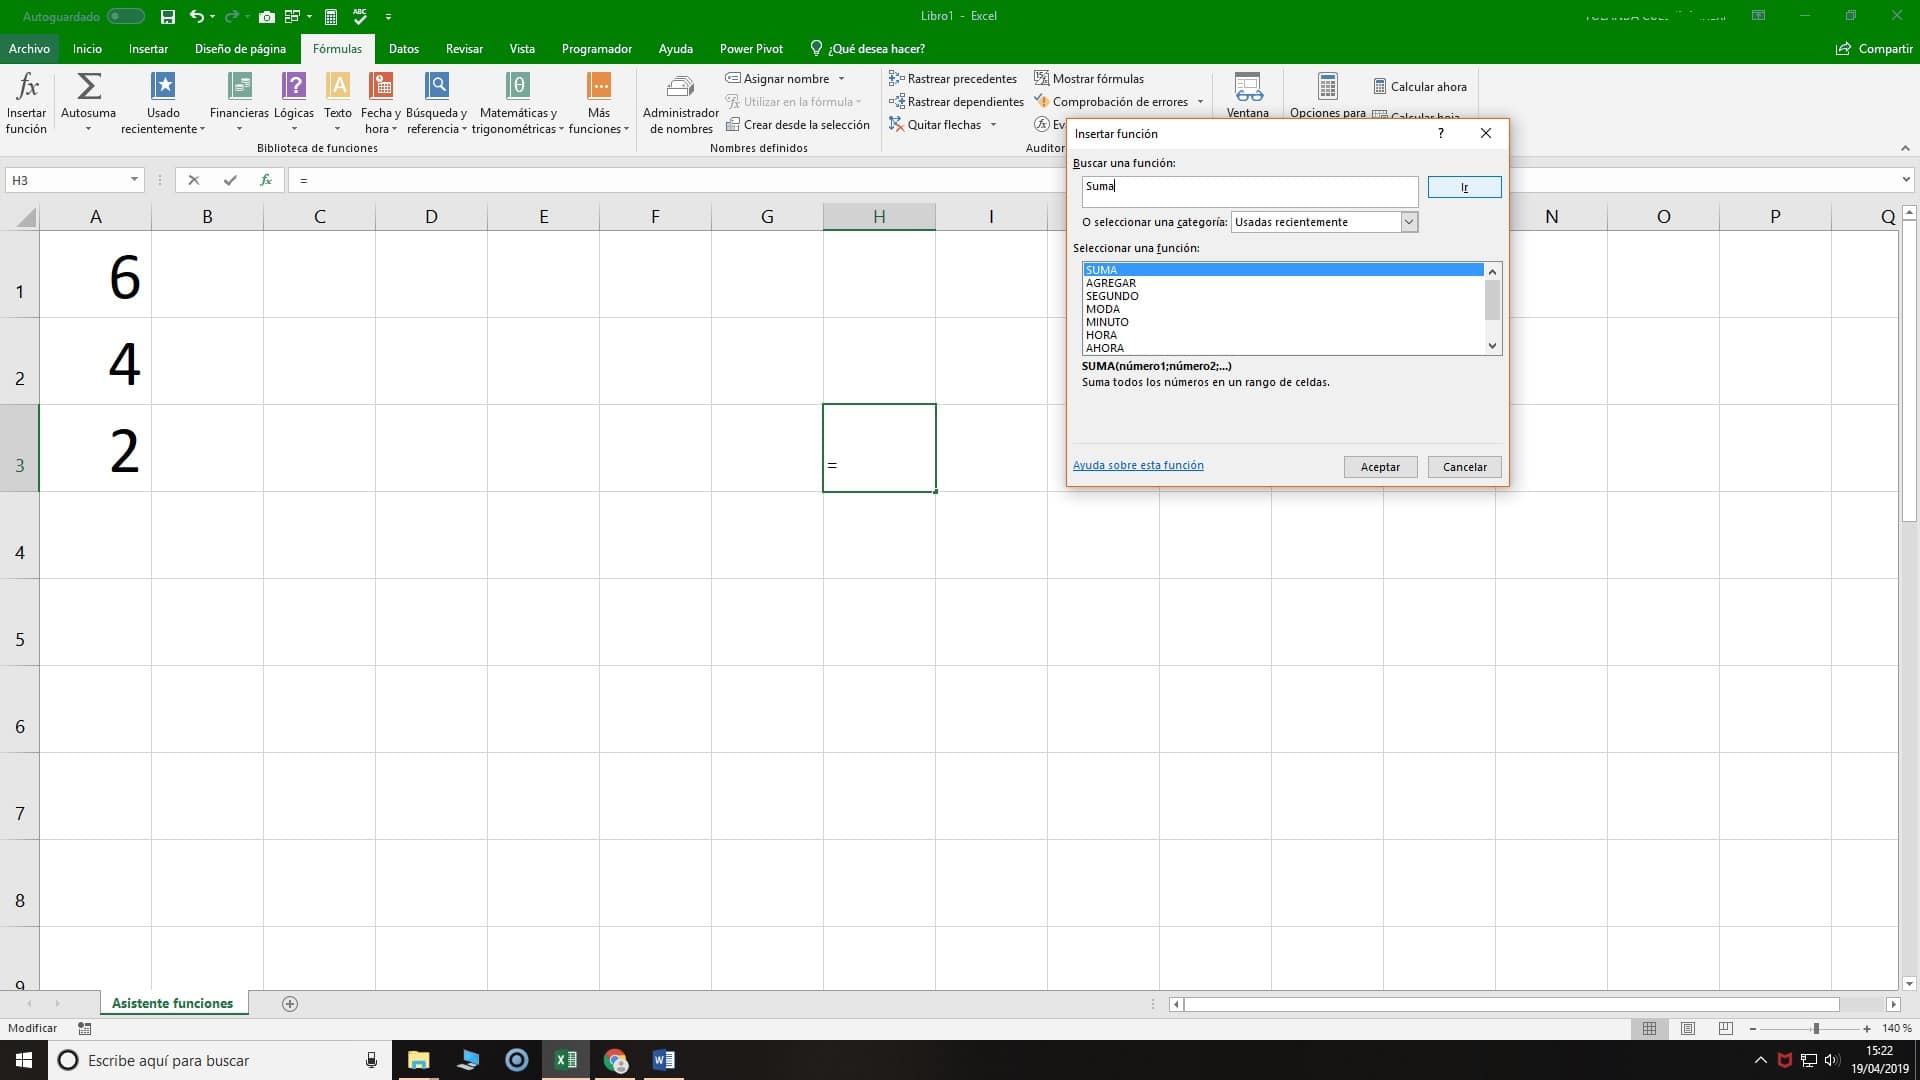Viewport: 1920px width, 1080px height.
Task: Open the Ayuda sobre esta función link
Action: (1138, 465)
